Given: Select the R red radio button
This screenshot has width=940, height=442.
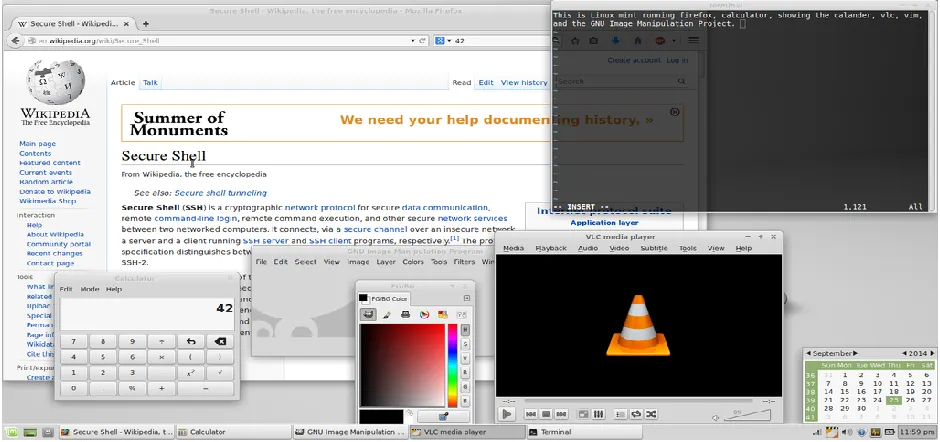Looking at the screenshot, I should pyautogui.click(x=465, y=373).
